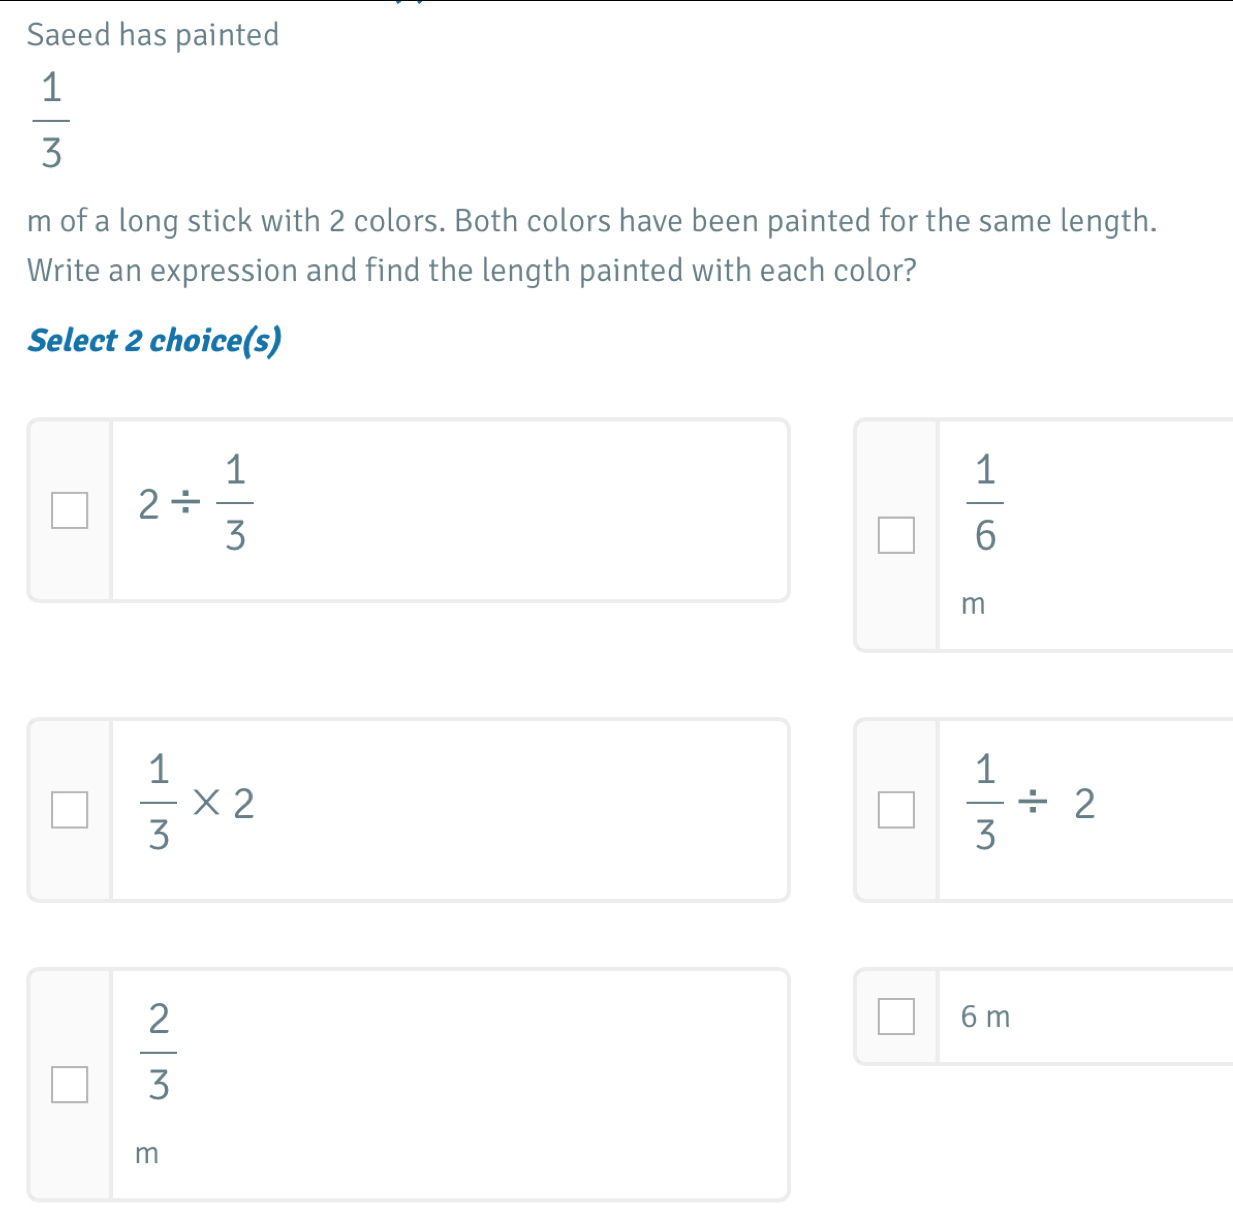Toggle the 2/3 m answer checkbox

click(70, 1084)
